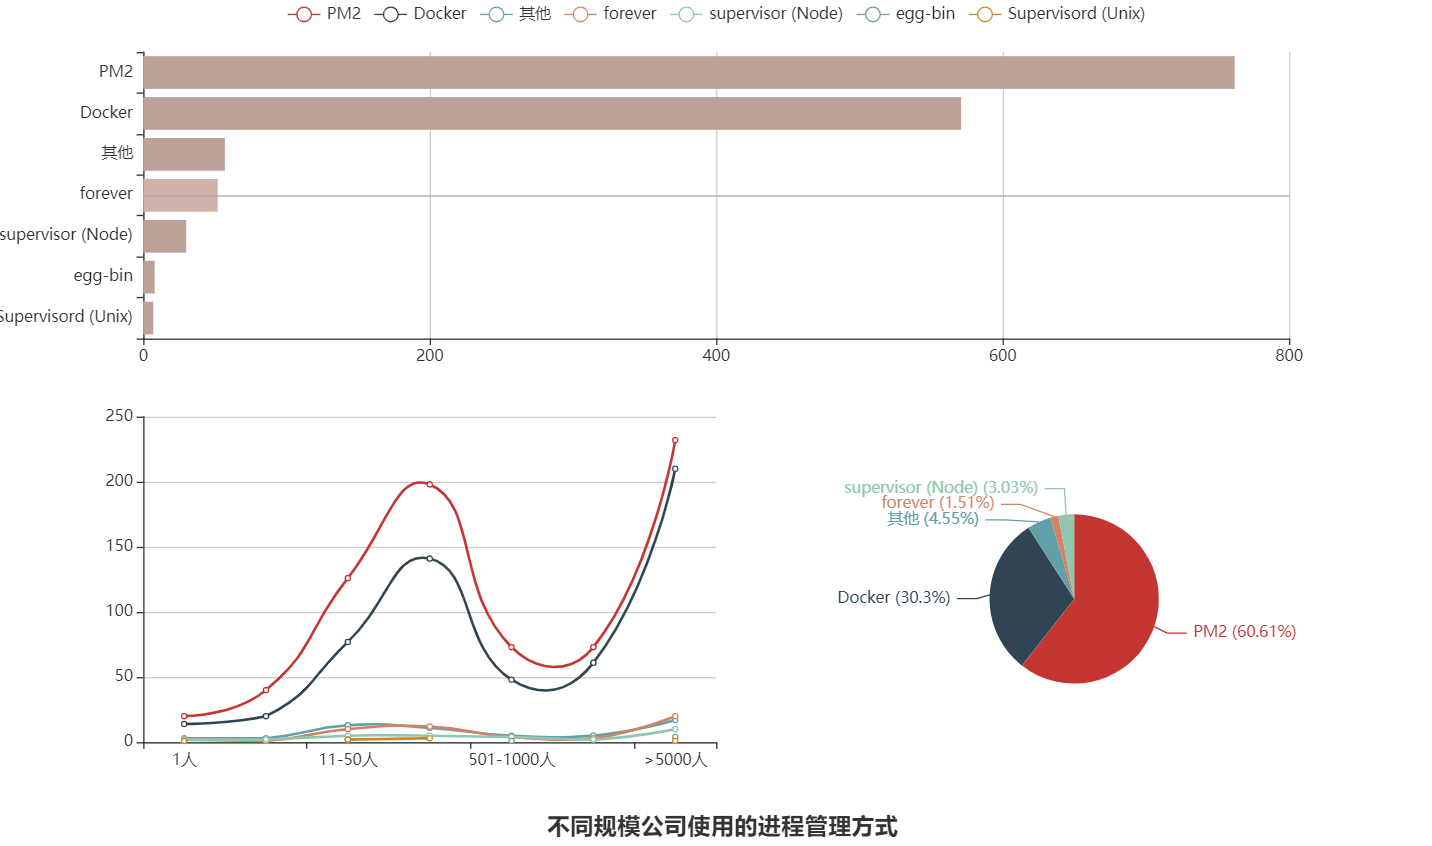The height and width of the screenshot is (846, 1432).
Task: Toggle the egg-bin legend entry
Action: coord(906,14)
